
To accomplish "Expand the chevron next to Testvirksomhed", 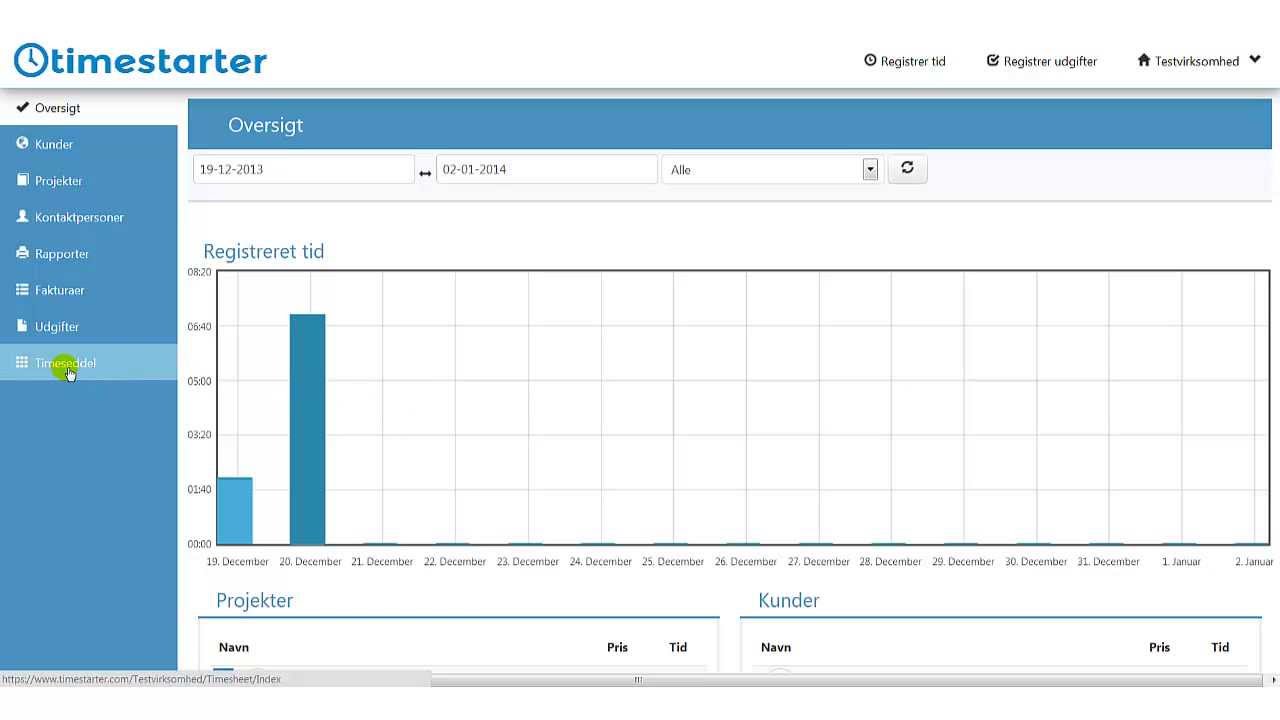I will pos(1255,60).
